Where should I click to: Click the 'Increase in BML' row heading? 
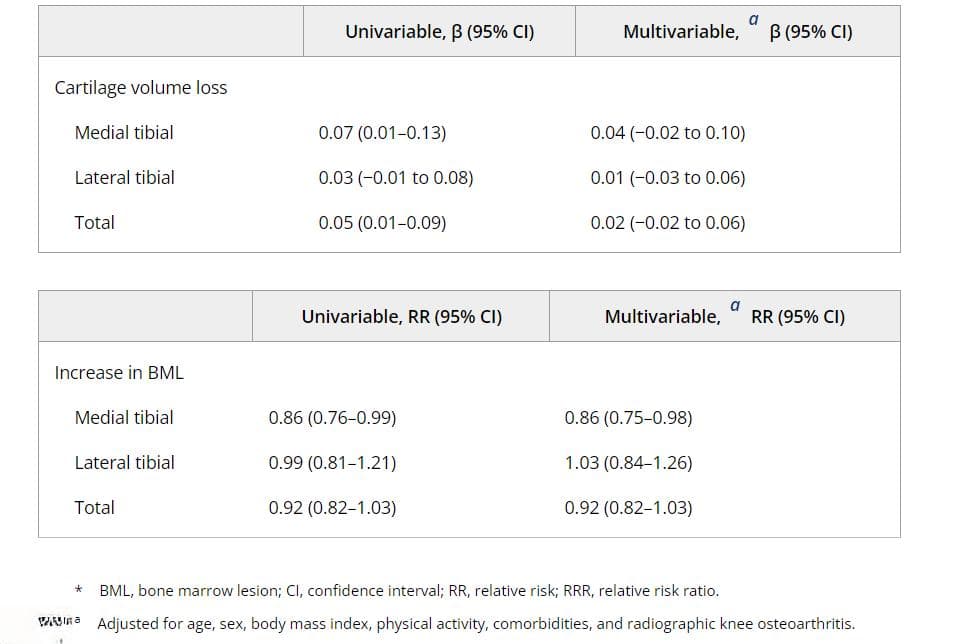pos(119,373)
